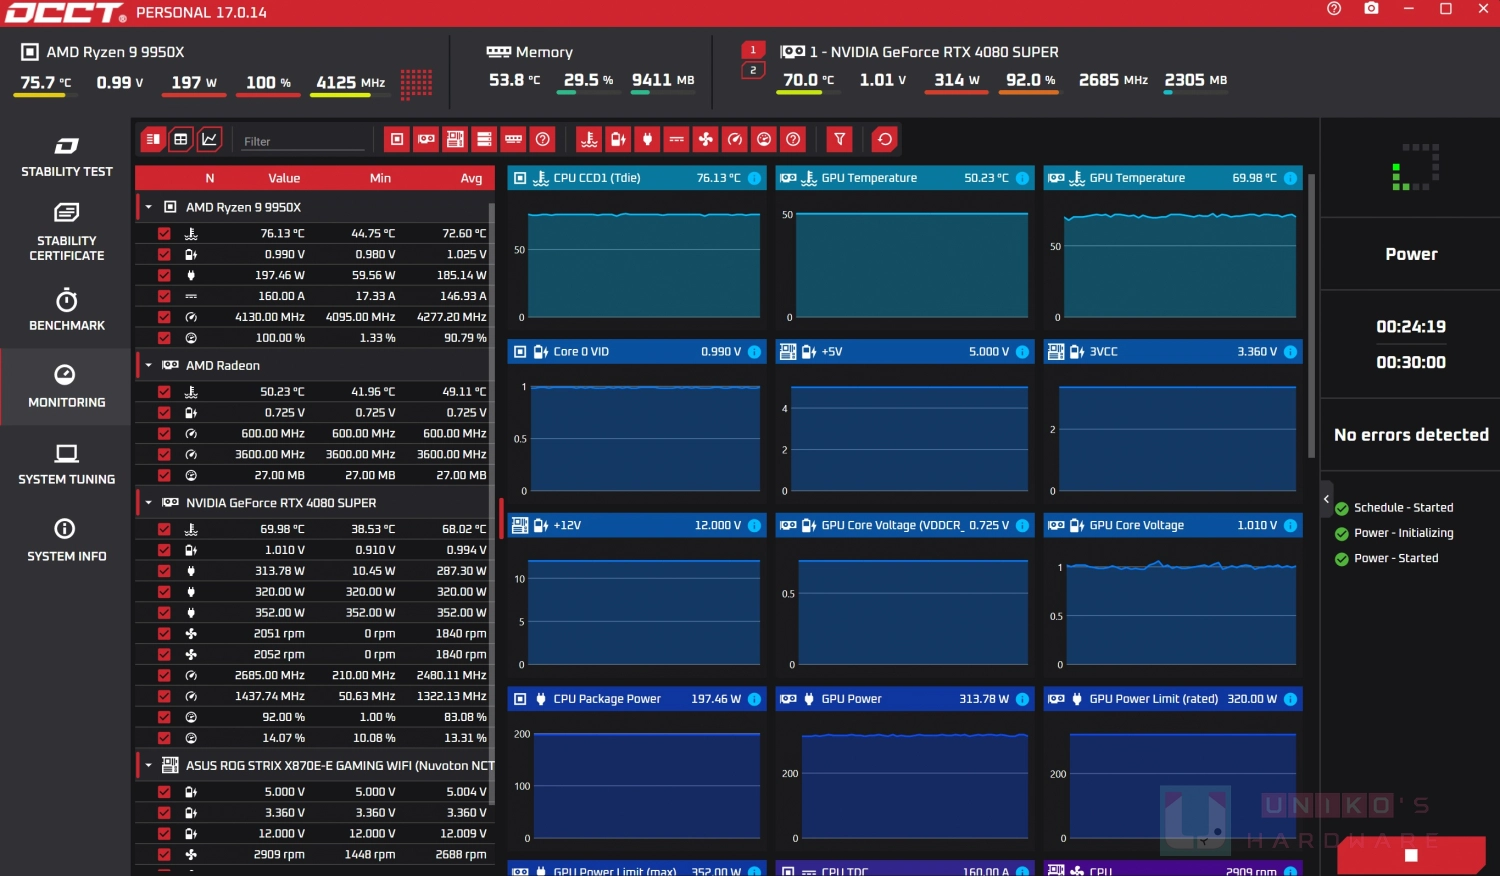Viewport: 1500px width, 876px height.
Task: Open info for the +12V graph
Action: click(754, 526)
